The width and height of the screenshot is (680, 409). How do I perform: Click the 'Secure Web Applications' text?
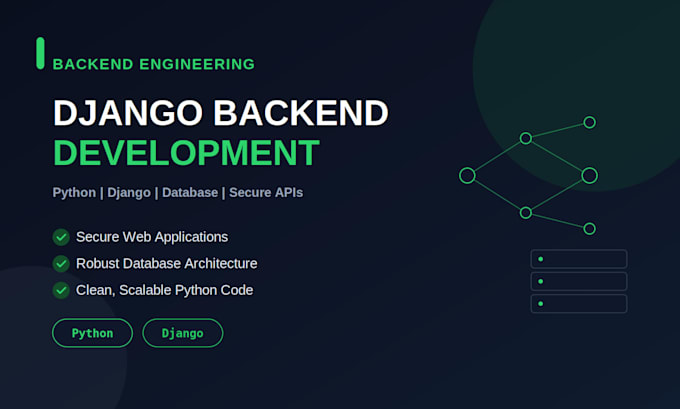[152, 237]
